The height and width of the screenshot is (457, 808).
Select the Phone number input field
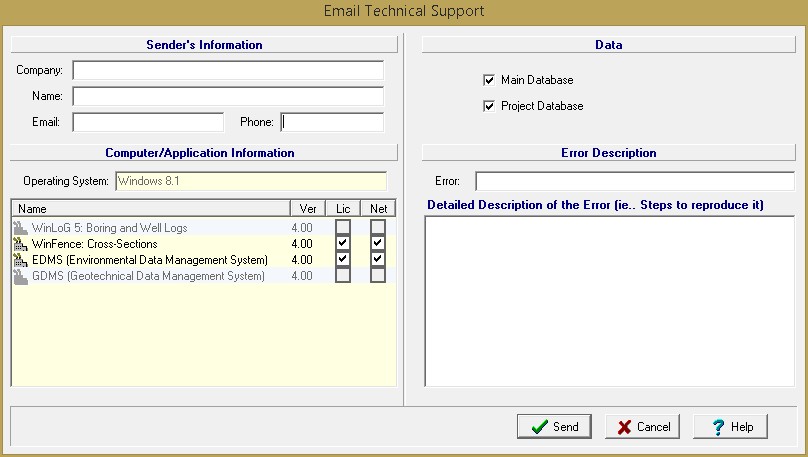pyautogui.click(x=332, y=122)
